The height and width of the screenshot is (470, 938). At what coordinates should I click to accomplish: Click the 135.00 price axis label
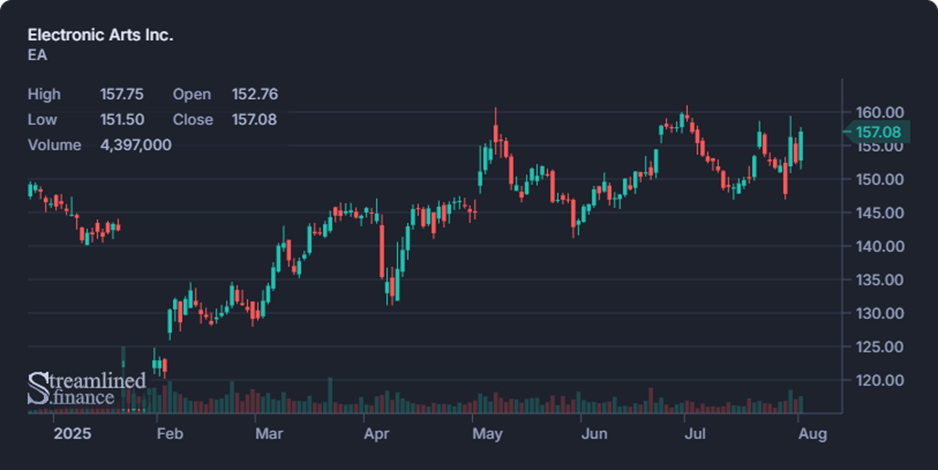pyautogui.click(x=879, y=280)
